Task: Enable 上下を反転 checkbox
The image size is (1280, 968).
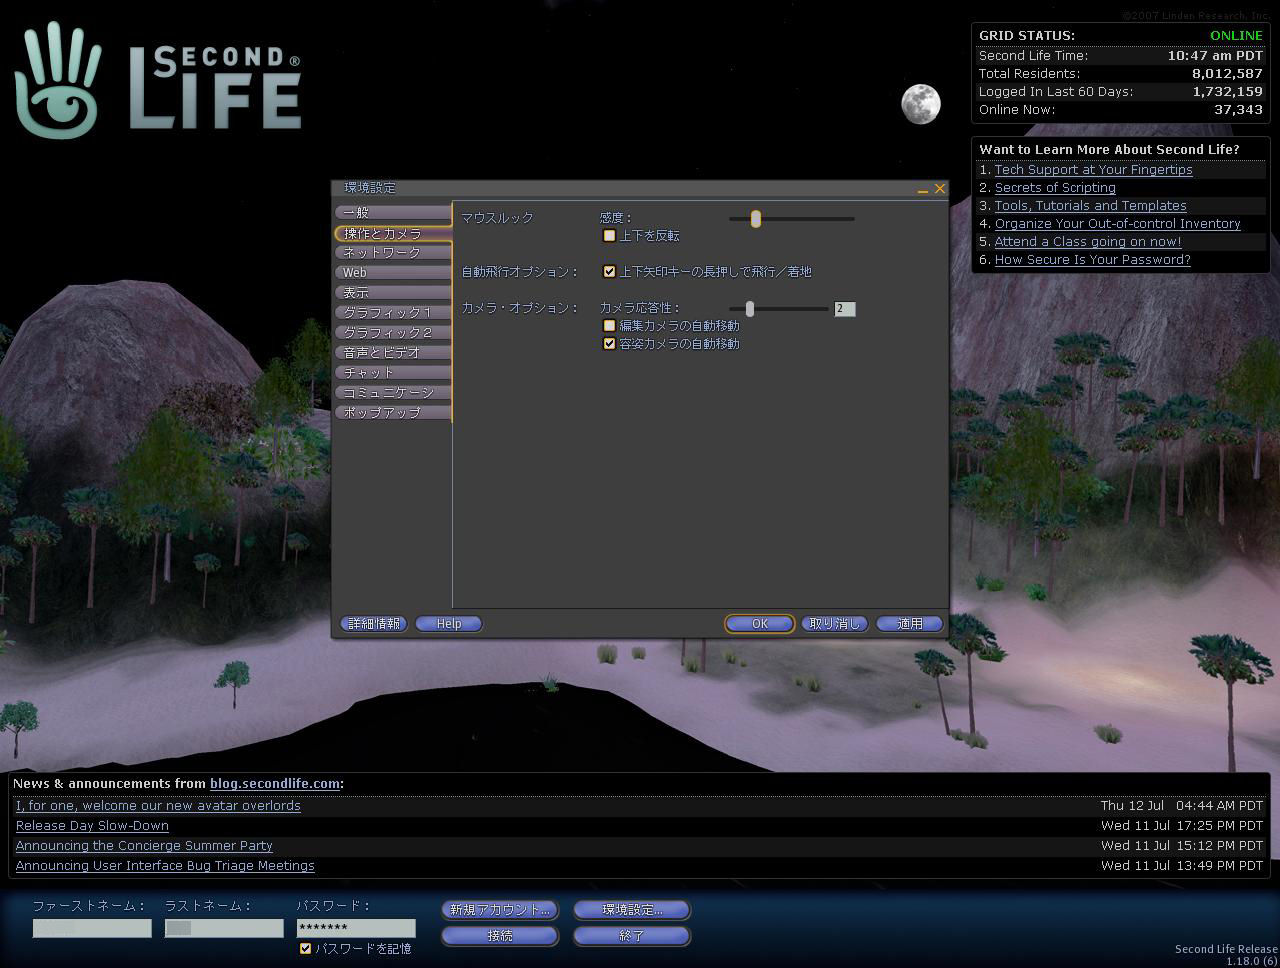Action: 609,236
